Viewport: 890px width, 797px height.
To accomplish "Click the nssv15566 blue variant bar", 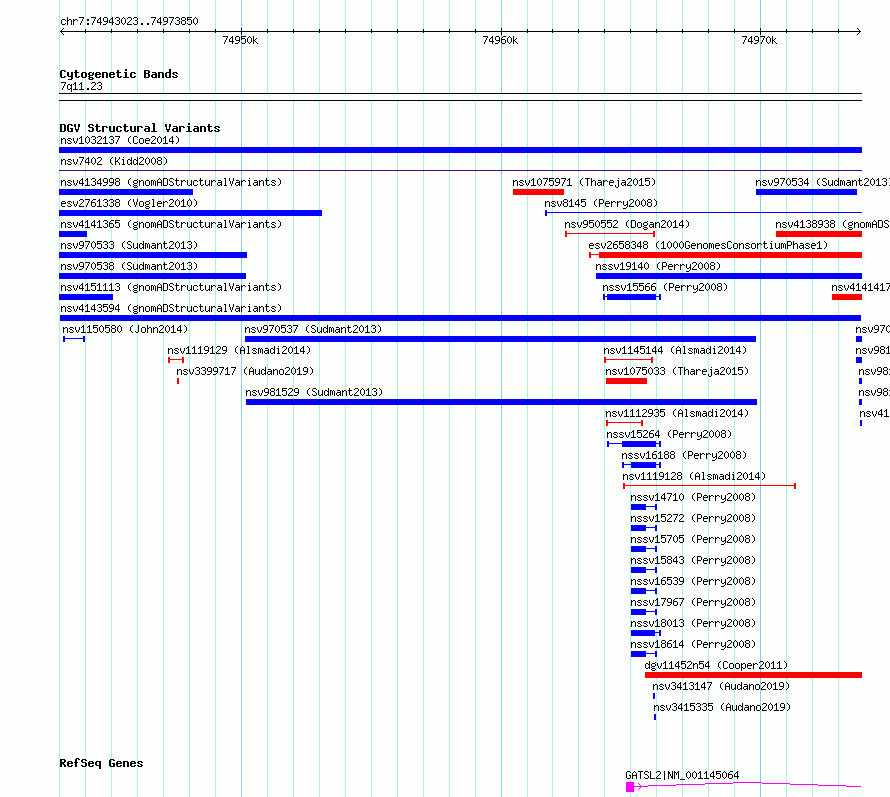I will 632,297.
